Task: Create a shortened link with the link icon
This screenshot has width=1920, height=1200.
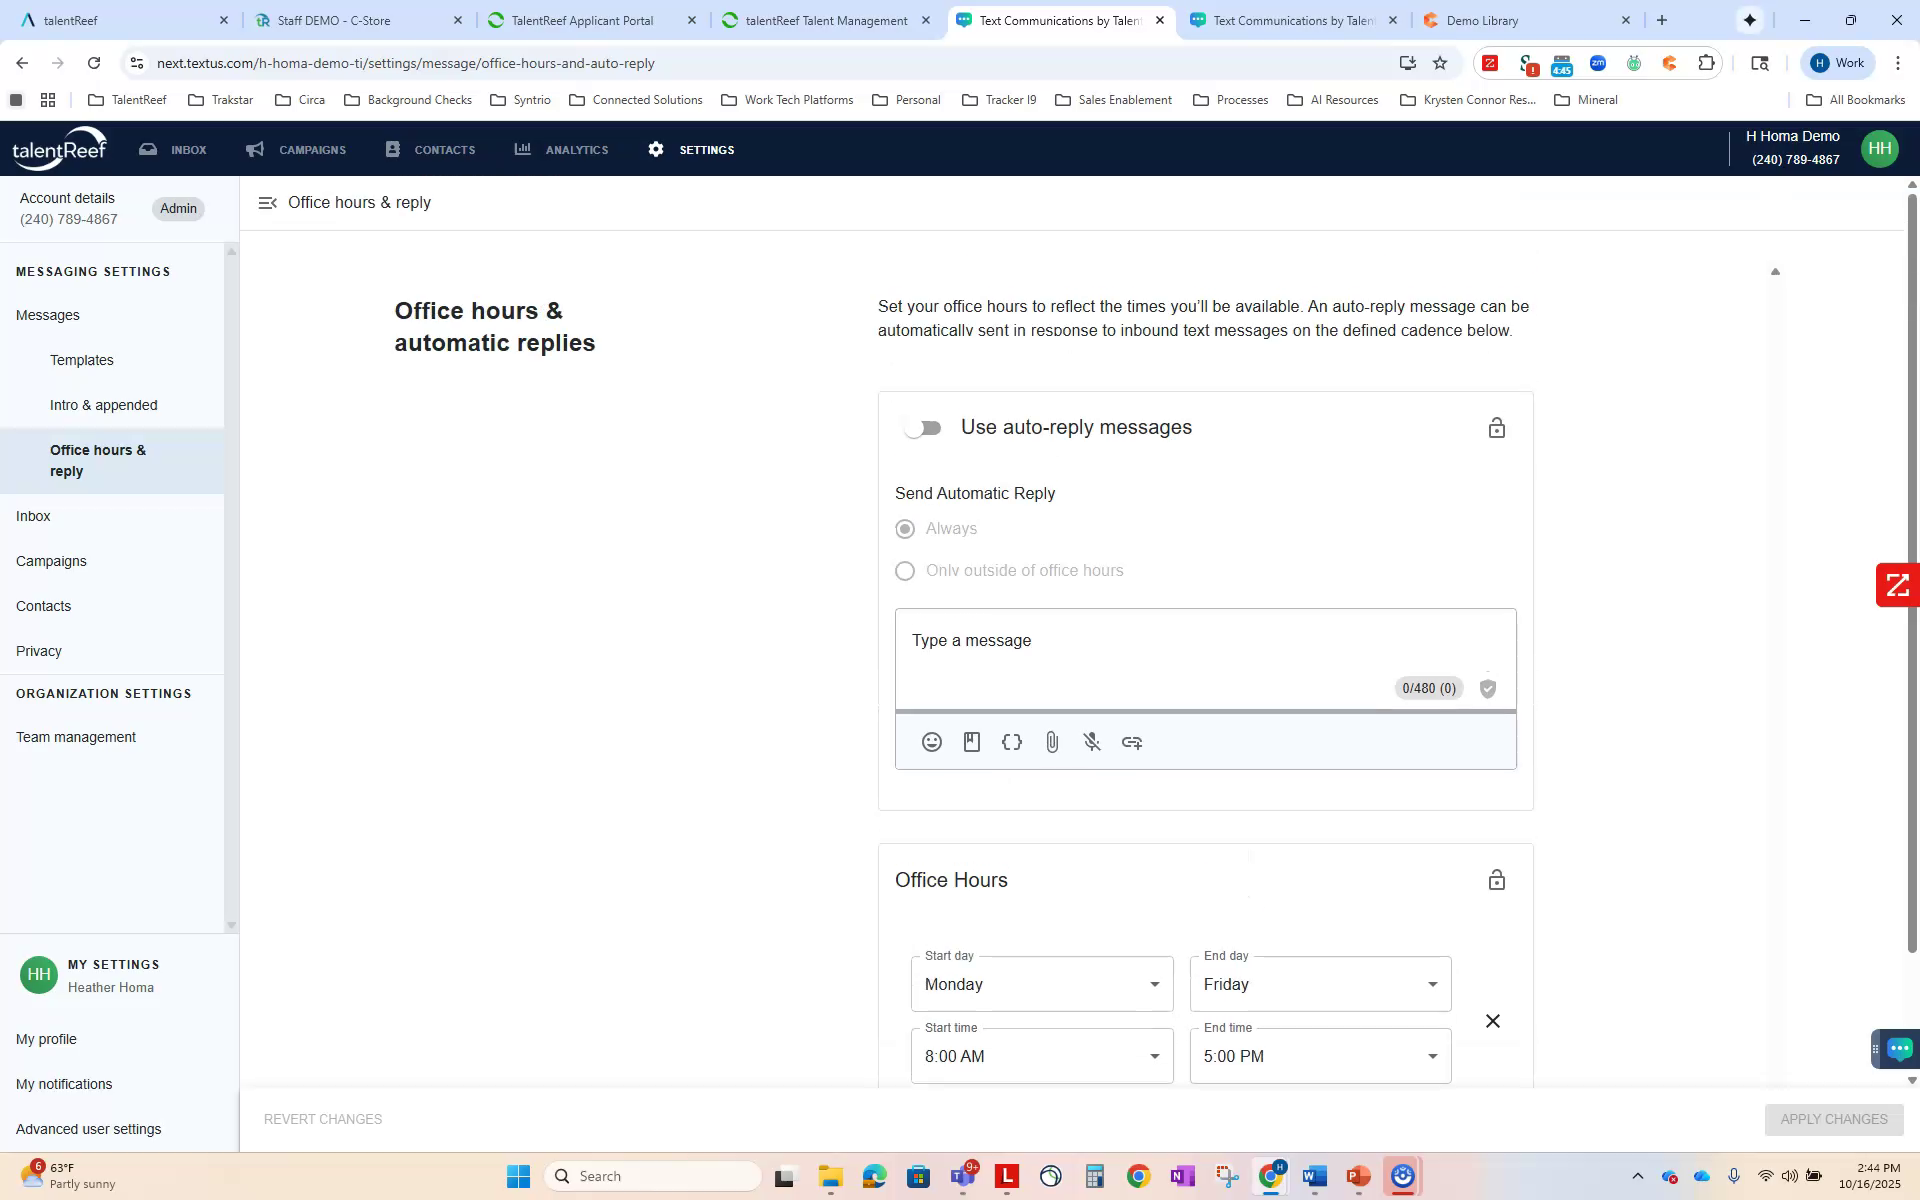Action: (1131, 741)
